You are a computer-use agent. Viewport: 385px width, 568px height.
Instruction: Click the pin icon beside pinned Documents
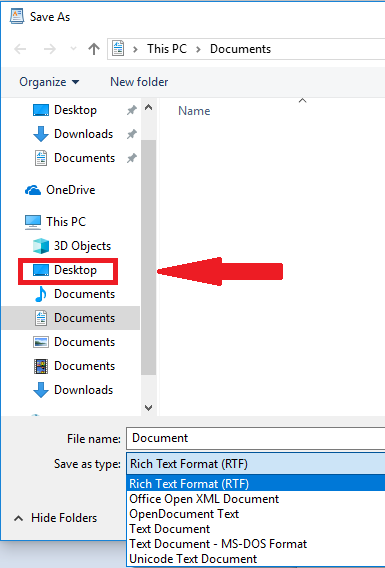(131, 158)
